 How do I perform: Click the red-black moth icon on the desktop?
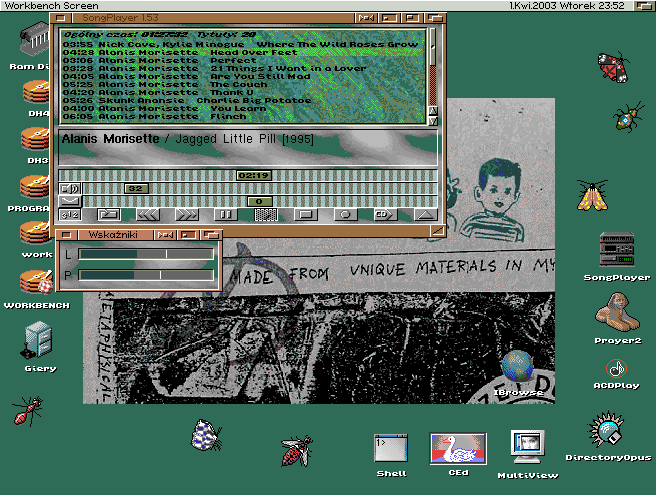(x=613, y=67)
